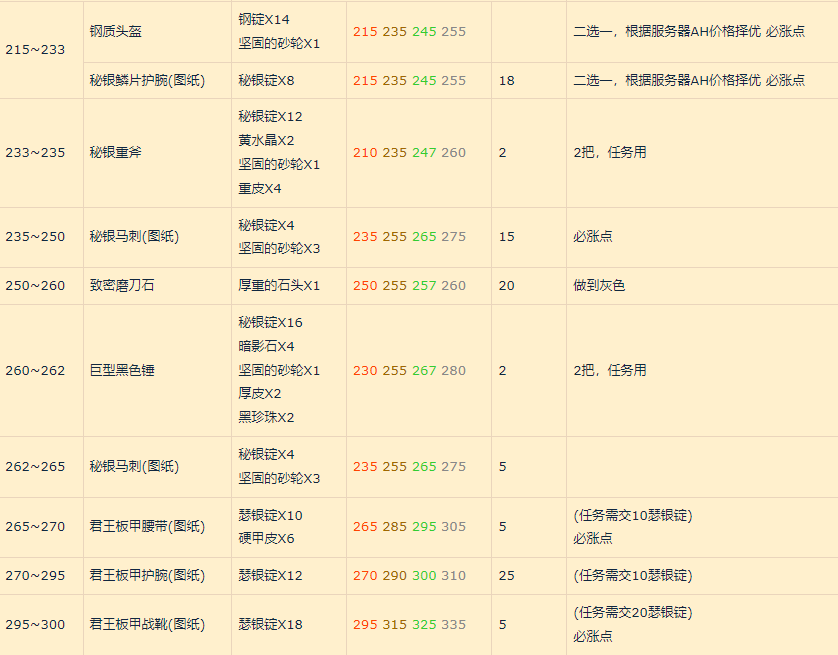838x655 pixels.
Task: Click the 钢质头盔 item name
Action: [116, 32]
